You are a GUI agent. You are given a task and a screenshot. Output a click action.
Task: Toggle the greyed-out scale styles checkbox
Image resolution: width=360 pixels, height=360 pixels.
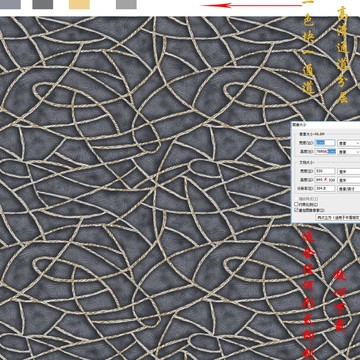(x=296, y=199)
